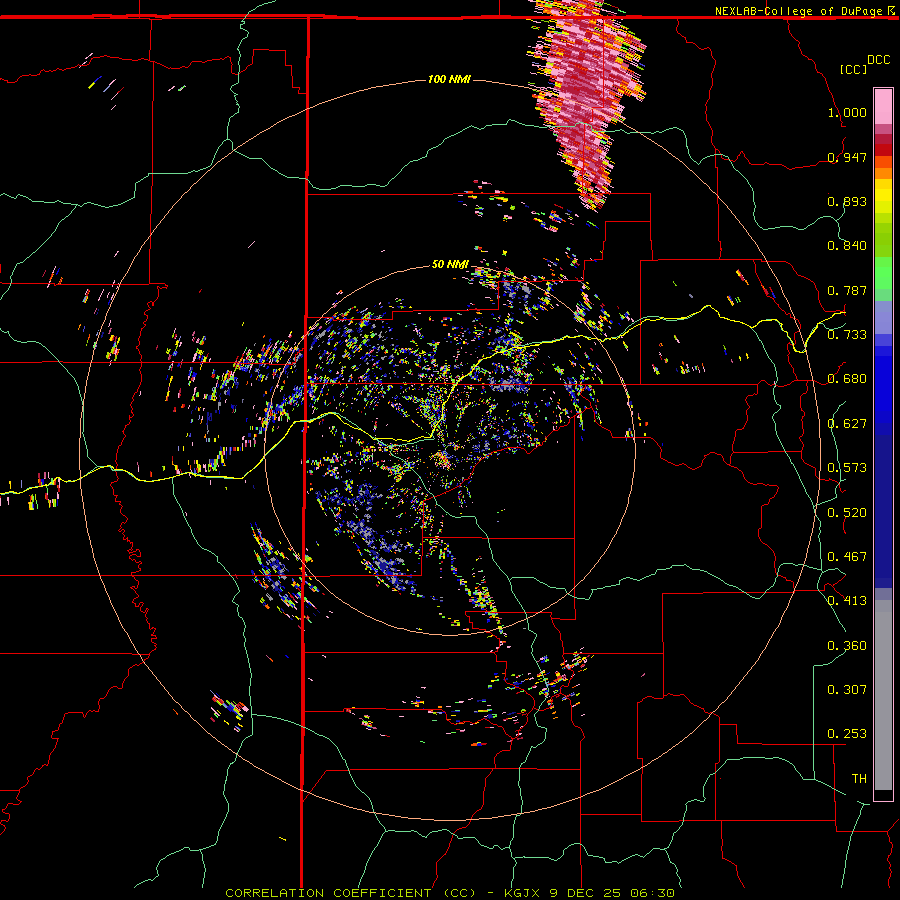Click the gray lower color bar segment

click(883, 695)
